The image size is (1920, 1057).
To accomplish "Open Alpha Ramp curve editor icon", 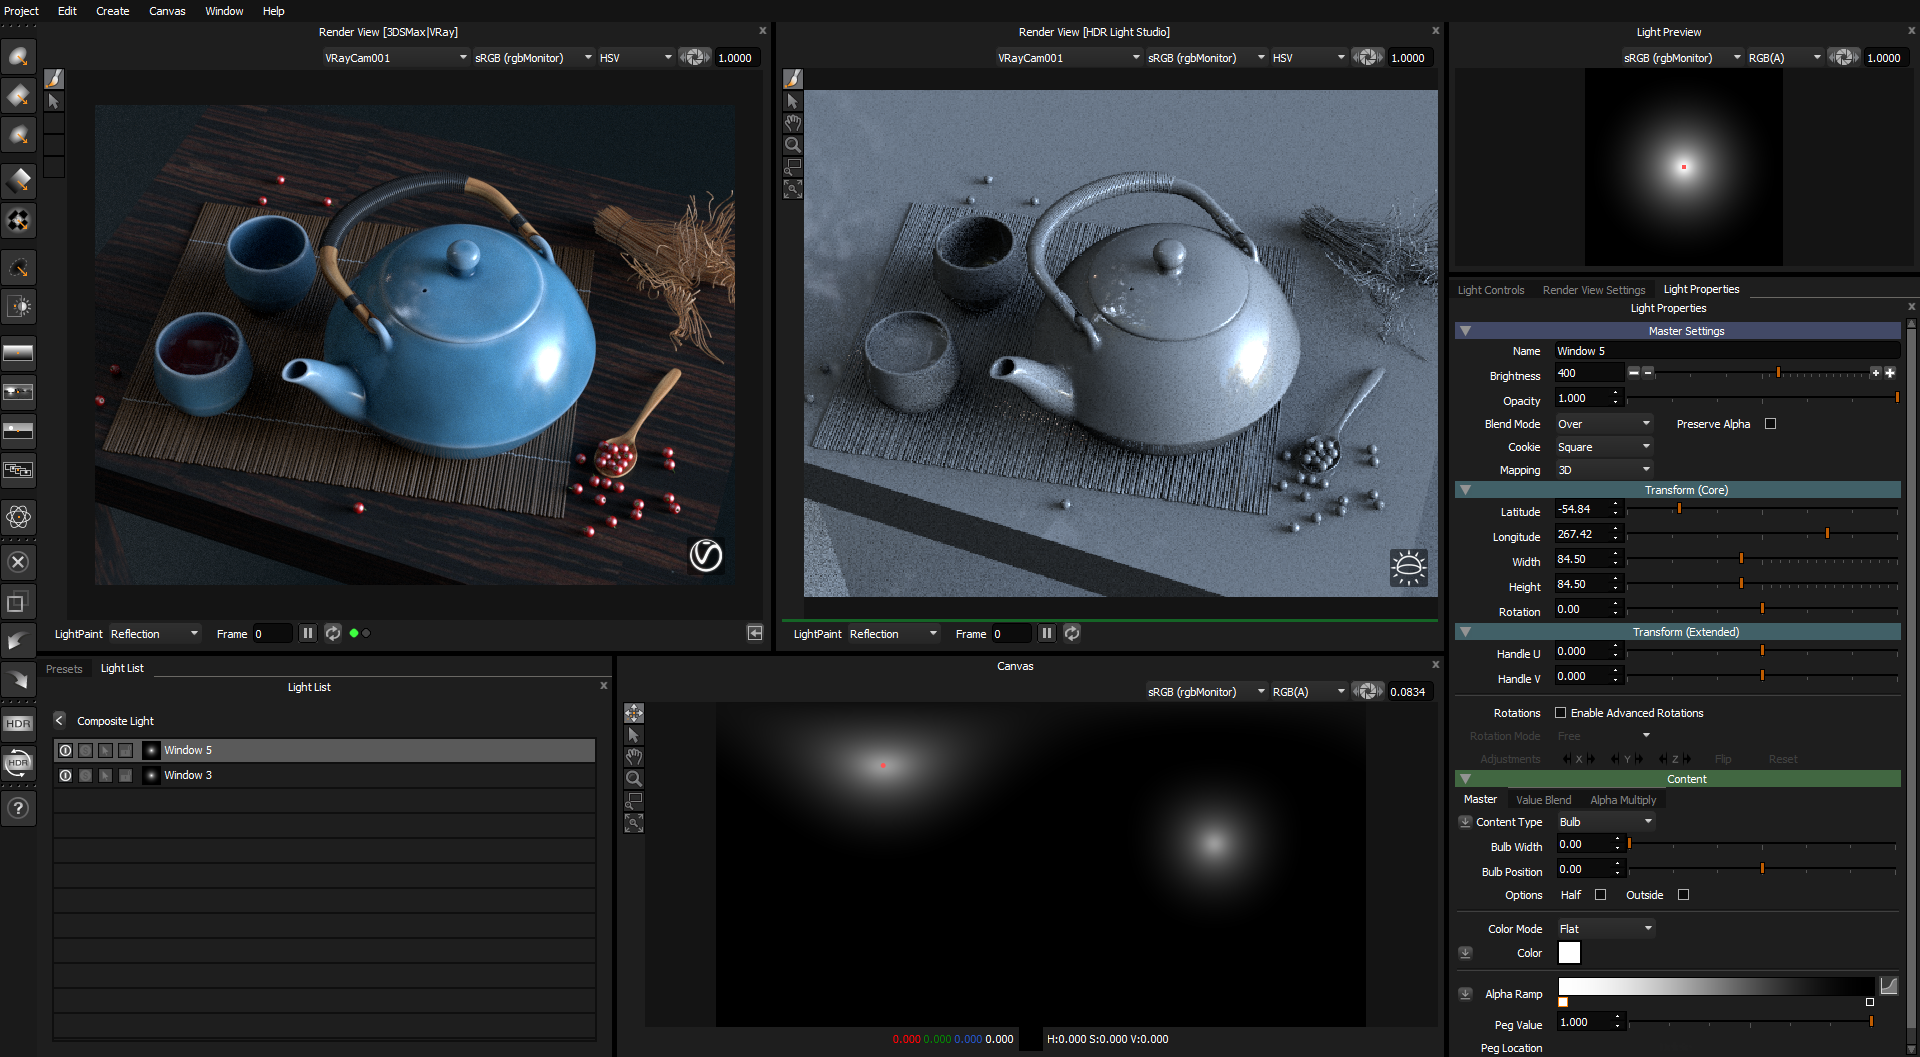I will coord(1888,986).
